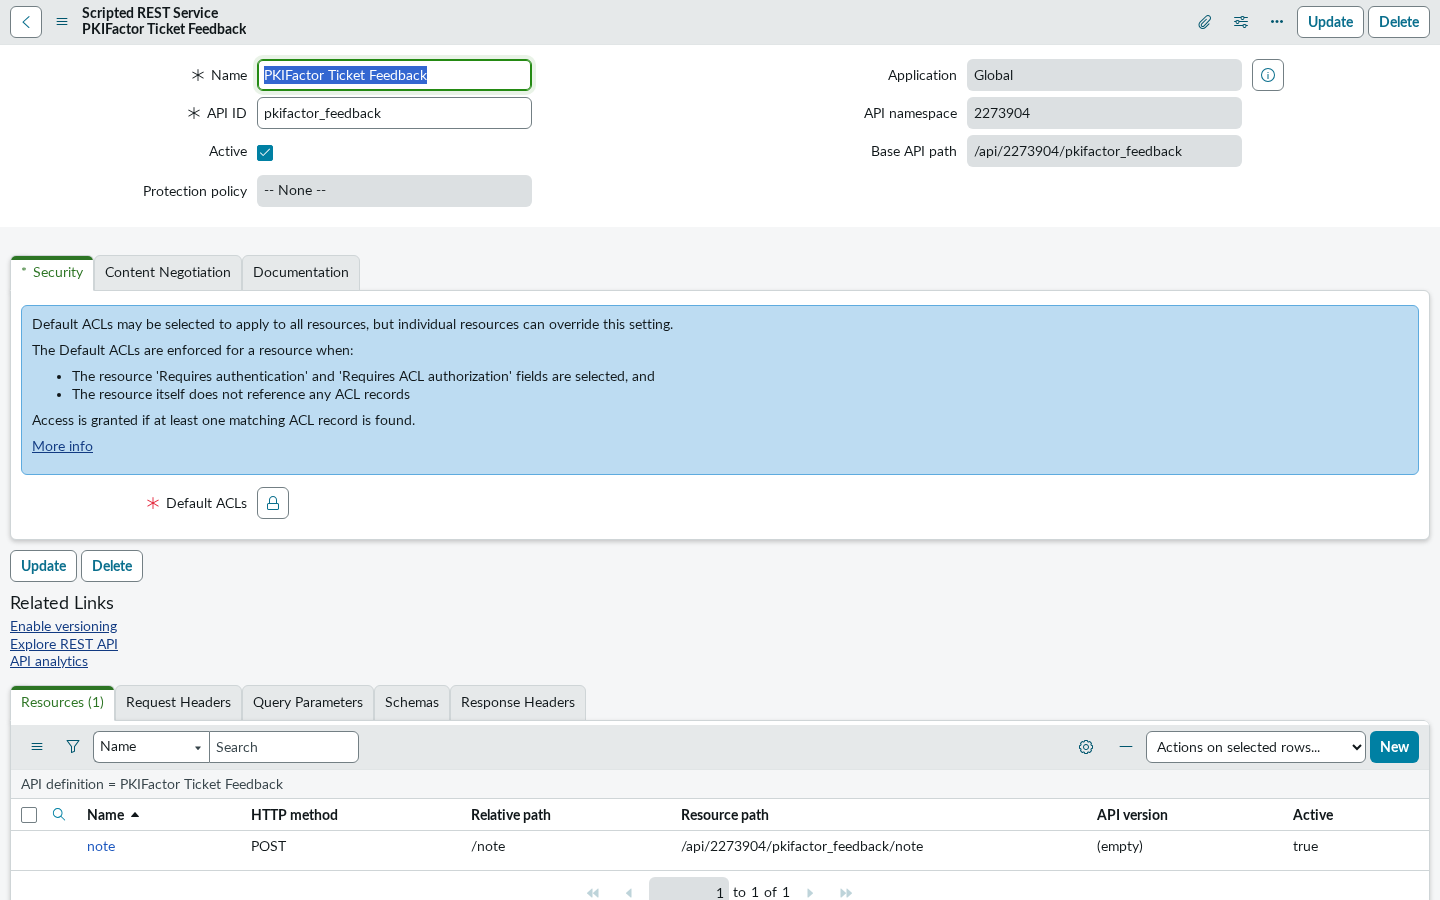Select the Request Headers tab
The width and height of the screenshot is (1440, 900).
(x=178, y=703)
